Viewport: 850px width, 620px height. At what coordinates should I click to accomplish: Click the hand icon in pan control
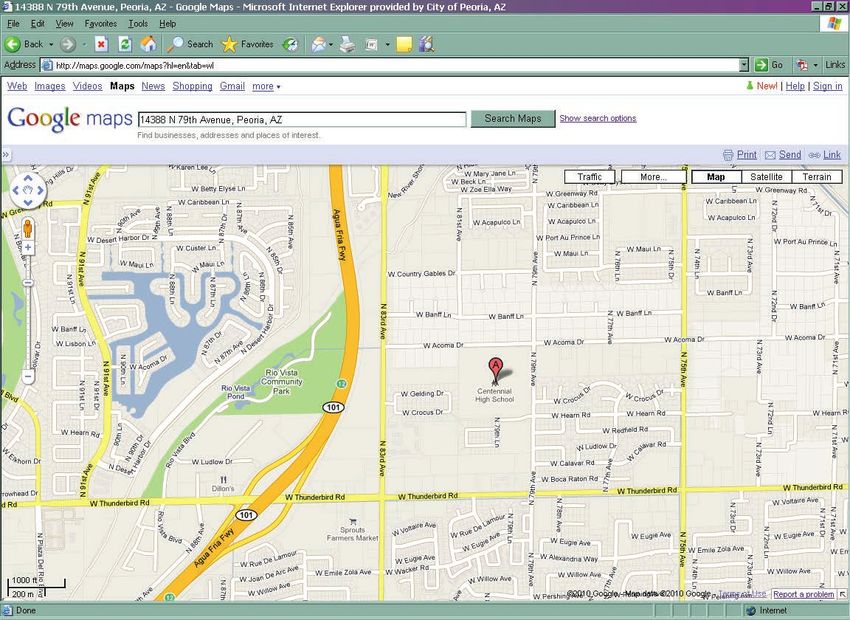coord(28,190)
